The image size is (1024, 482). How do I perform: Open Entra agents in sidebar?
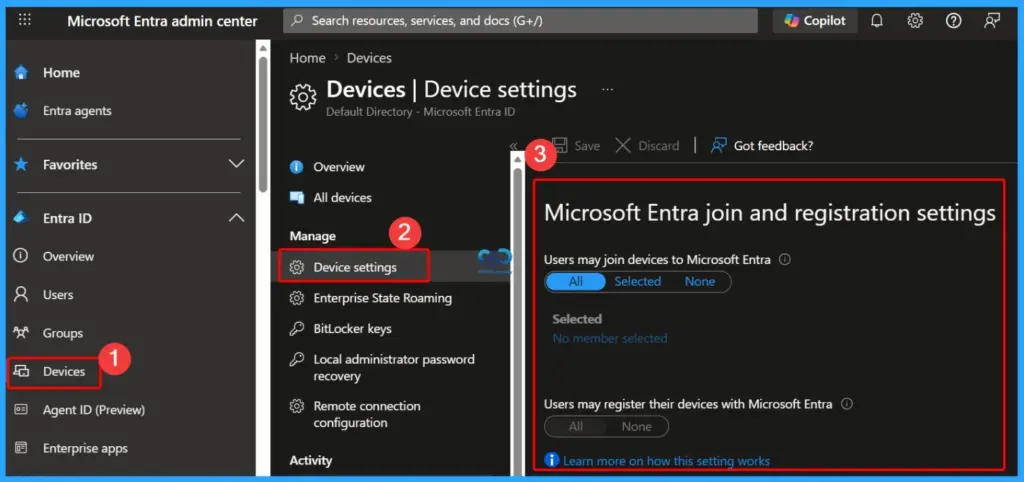coord(77,111)
